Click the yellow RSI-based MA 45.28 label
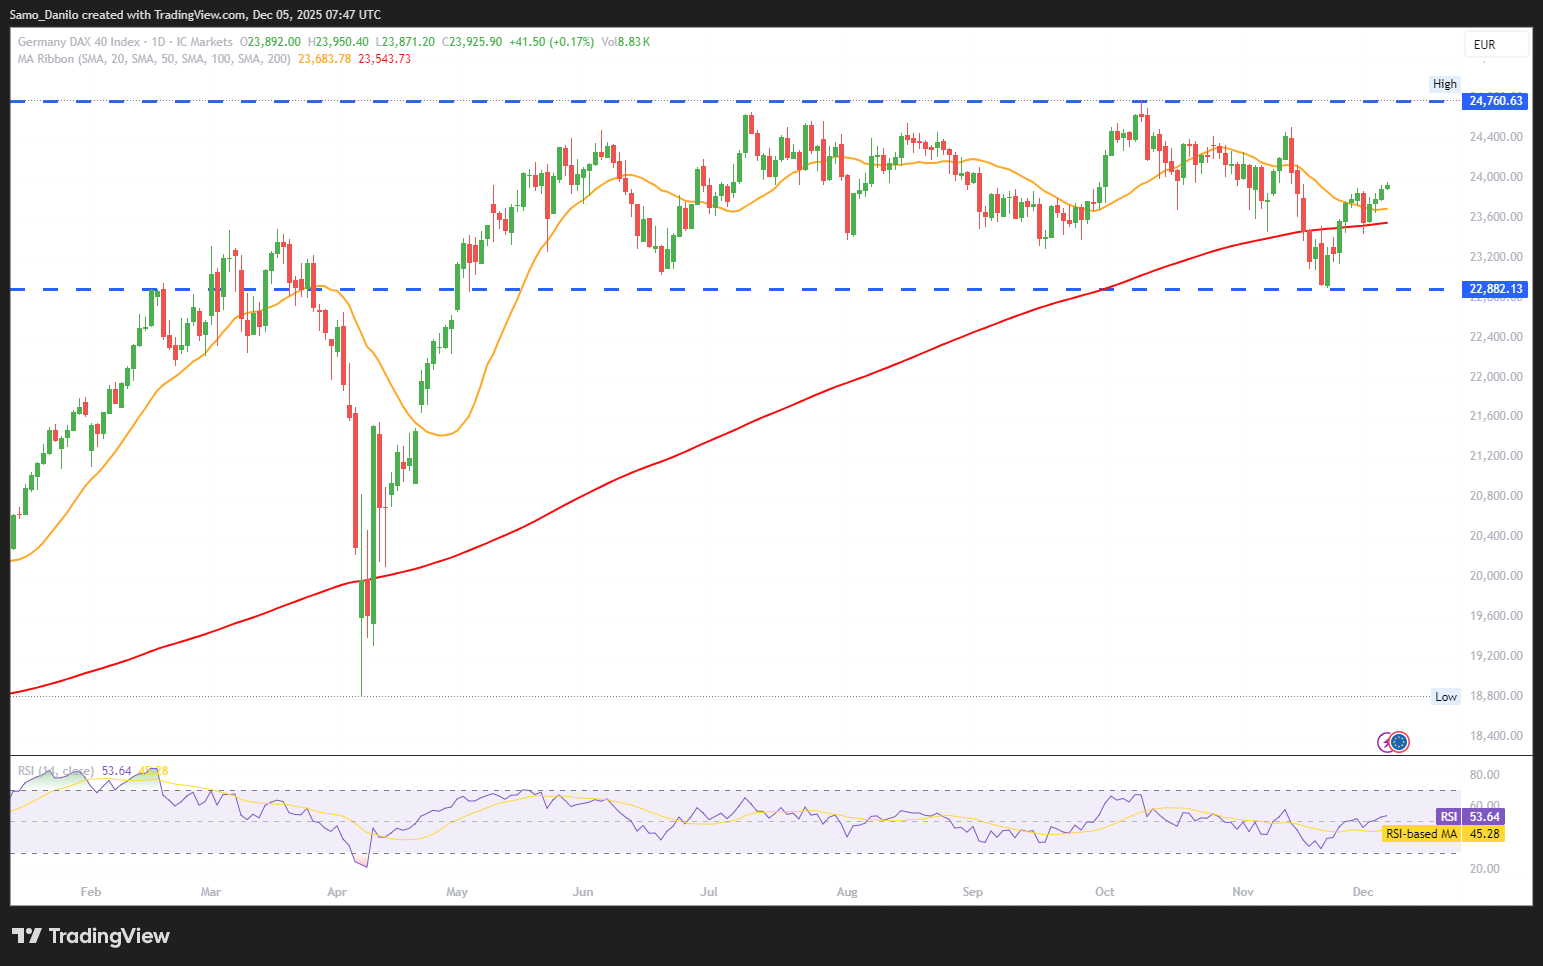Screen dimensions: 1543x966 tap(1442, 833)
